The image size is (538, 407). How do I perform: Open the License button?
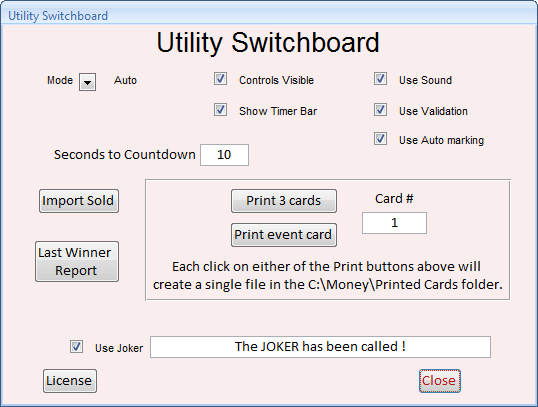(x=70, y=381)
